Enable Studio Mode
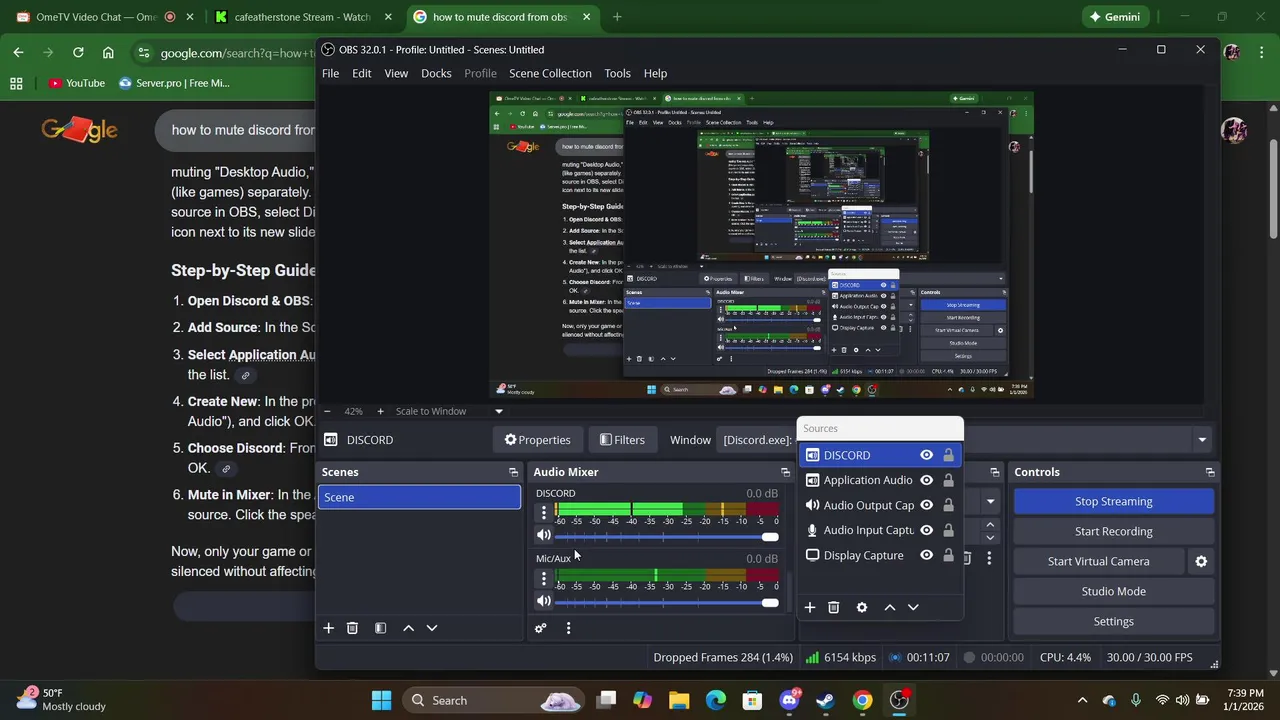 [x=1113, y=591]
